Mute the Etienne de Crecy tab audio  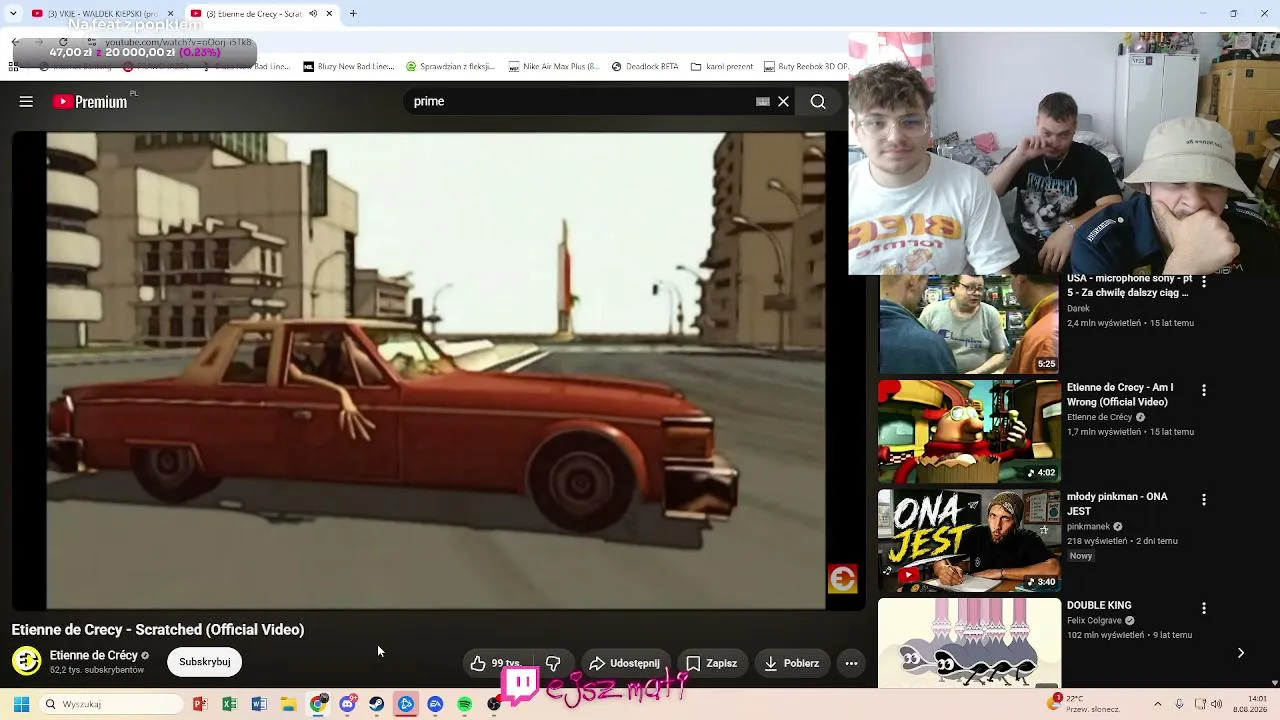(x=313, y=14)
